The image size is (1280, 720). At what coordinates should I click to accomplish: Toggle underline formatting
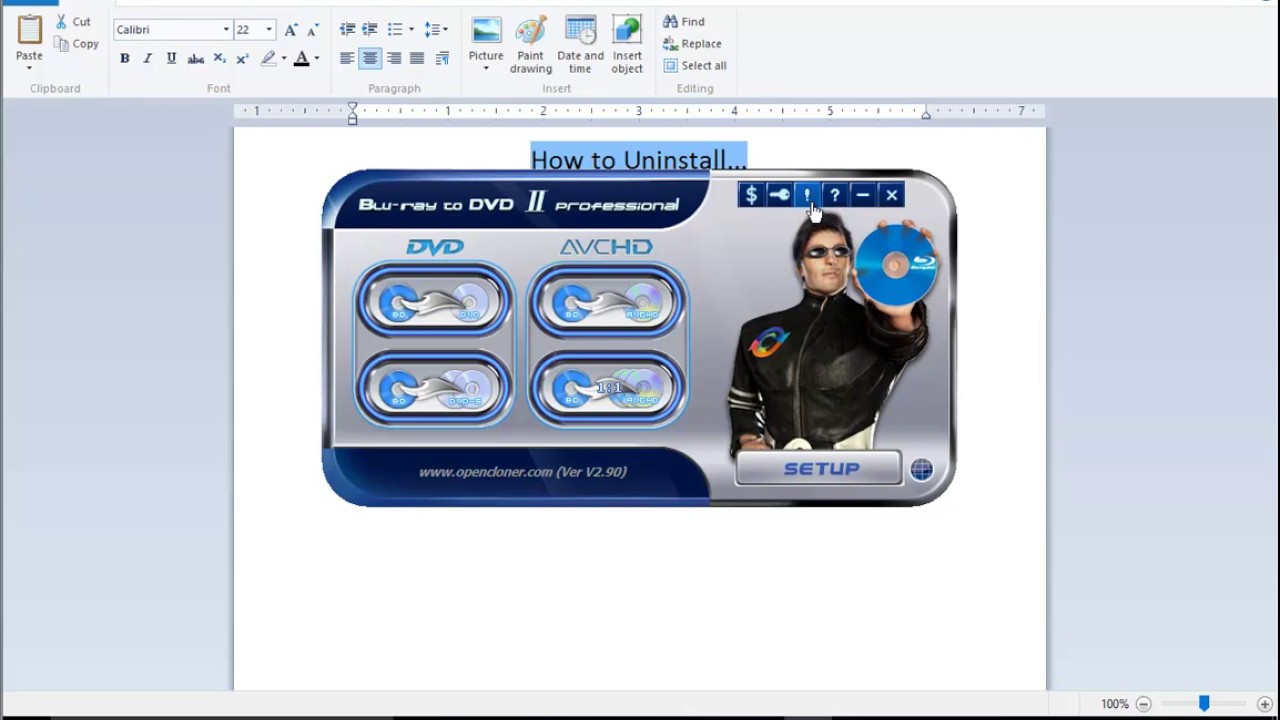(171, 59)
